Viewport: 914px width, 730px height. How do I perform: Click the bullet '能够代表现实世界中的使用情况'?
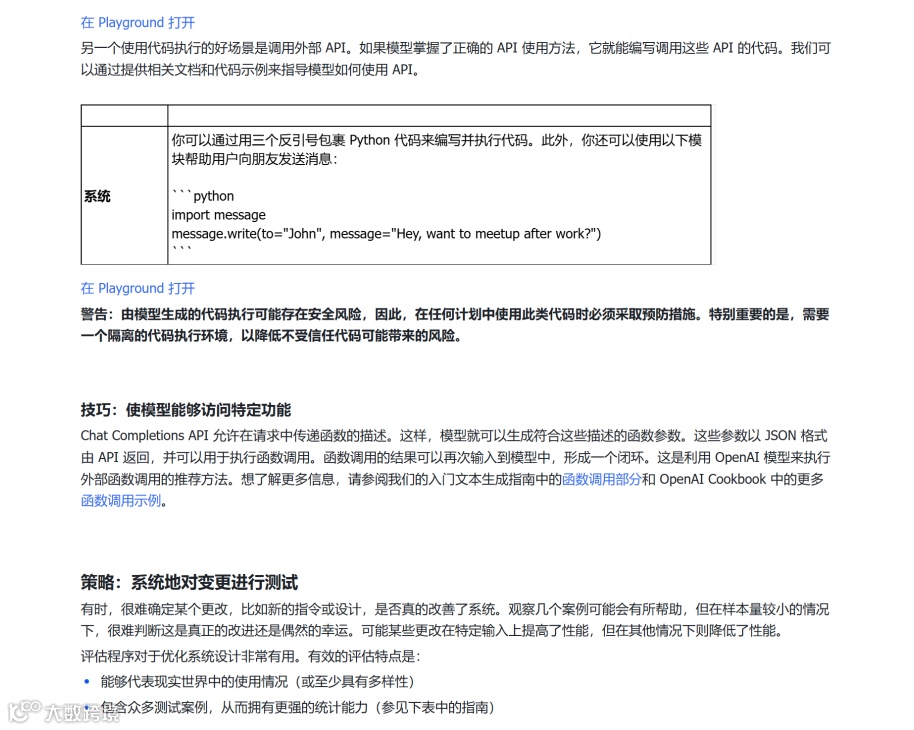pos(257,682)
